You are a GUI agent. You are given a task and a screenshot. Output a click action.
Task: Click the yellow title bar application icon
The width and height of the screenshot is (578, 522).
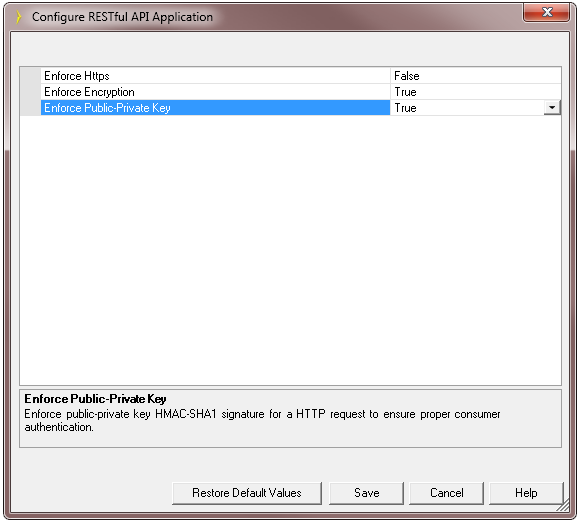[18, 17]
